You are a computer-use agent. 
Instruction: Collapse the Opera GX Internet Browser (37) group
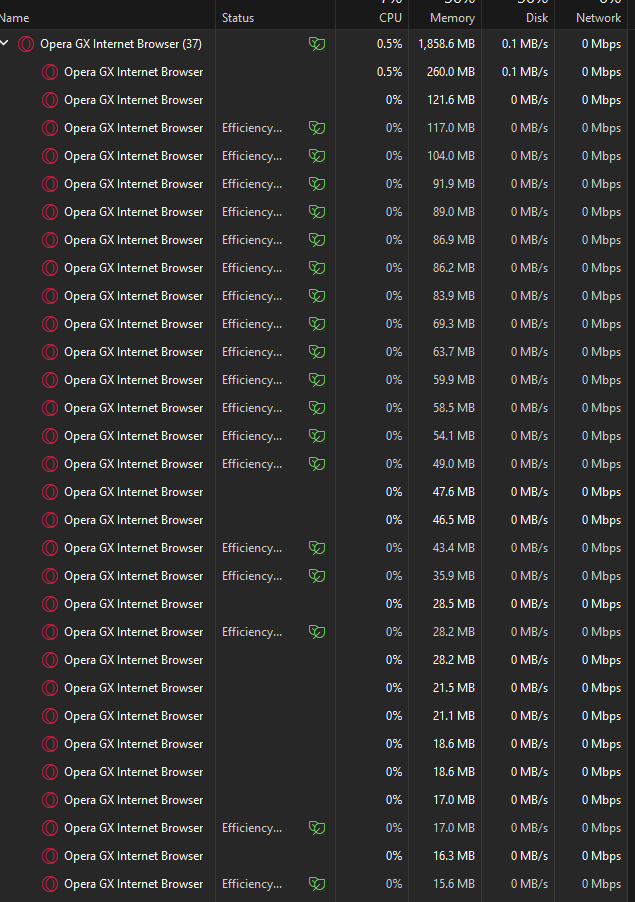click(x=5, y=43)
